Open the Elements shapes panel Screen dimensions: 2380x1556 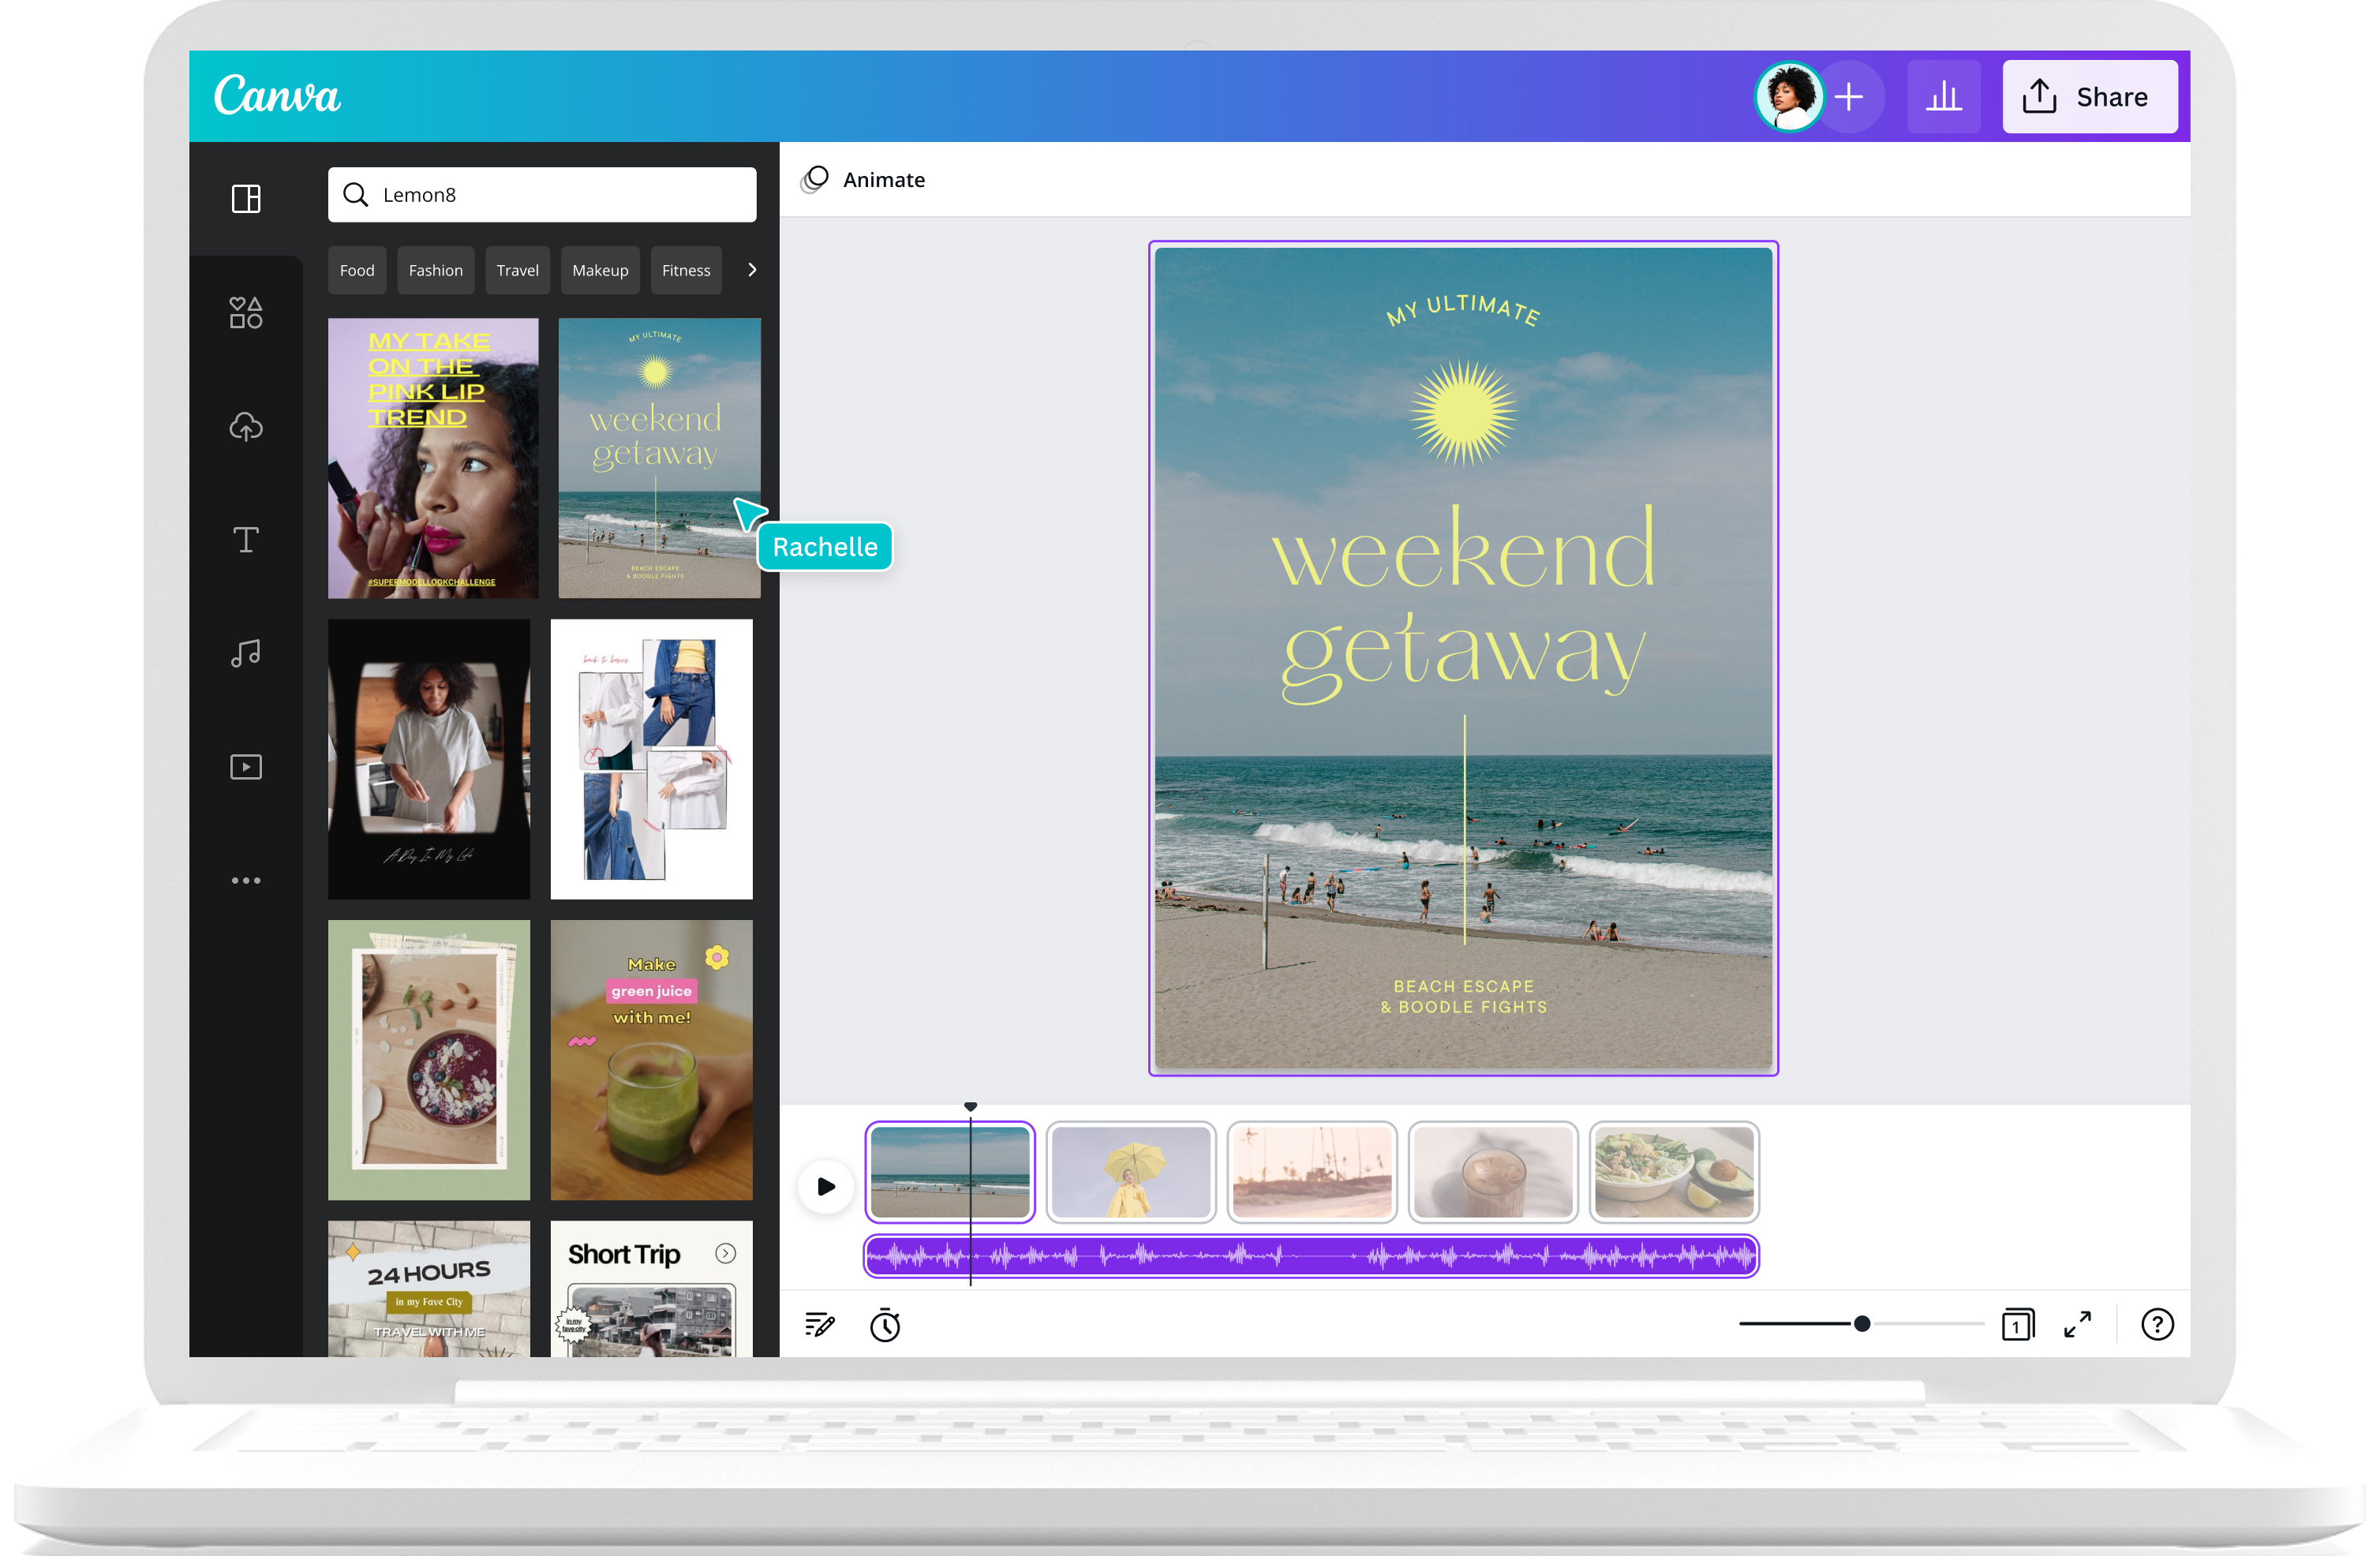pos(246,313)
